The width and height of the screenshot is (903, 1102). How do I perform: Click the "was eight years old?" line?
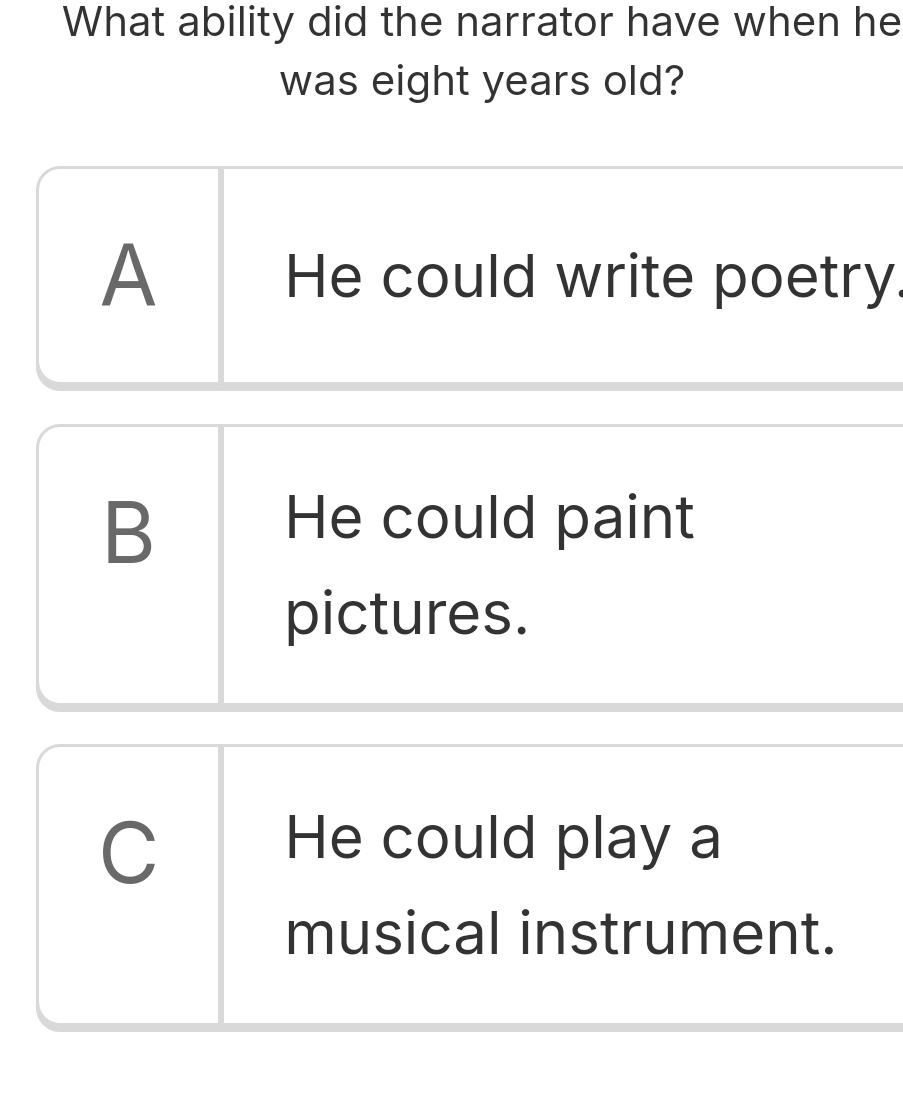coord(482,81)
